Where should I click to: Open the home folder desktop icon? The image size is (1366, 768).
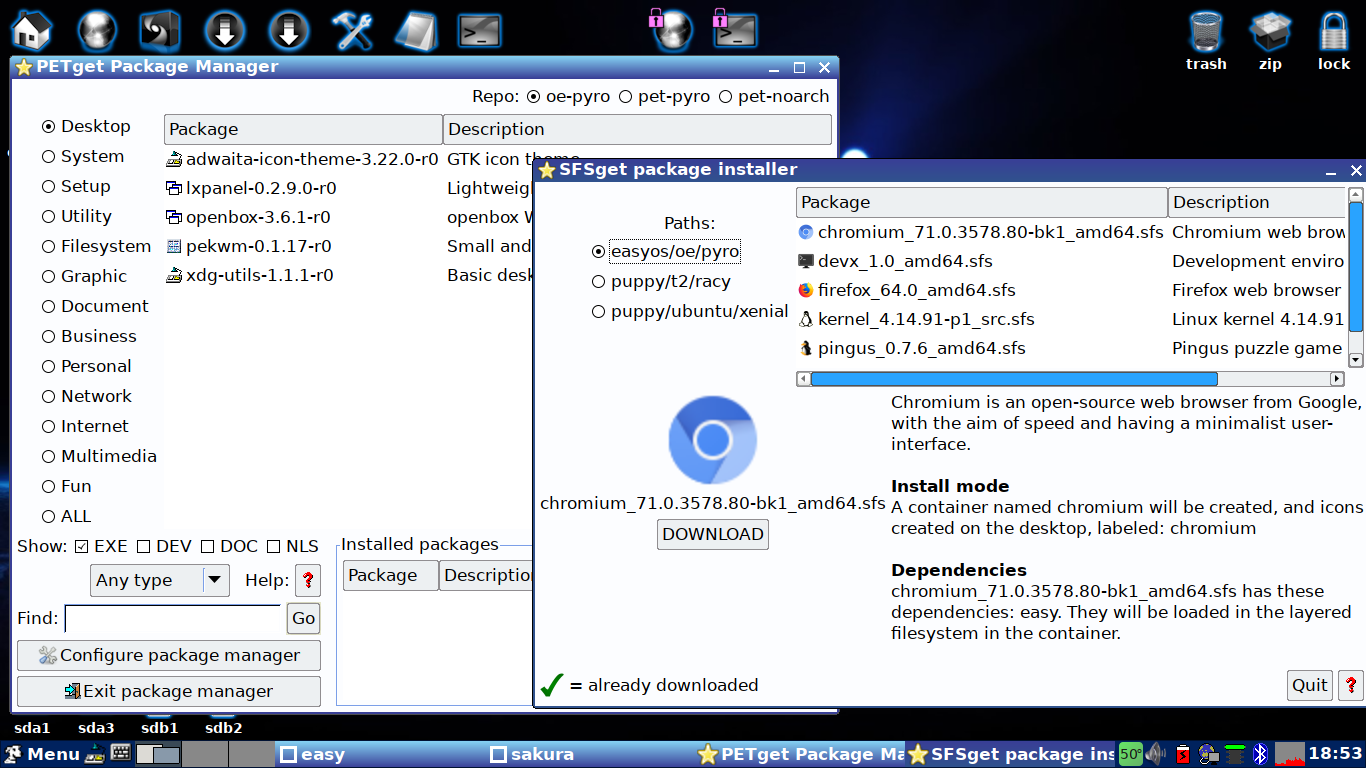pyautogui.click(x=31, y=30)
